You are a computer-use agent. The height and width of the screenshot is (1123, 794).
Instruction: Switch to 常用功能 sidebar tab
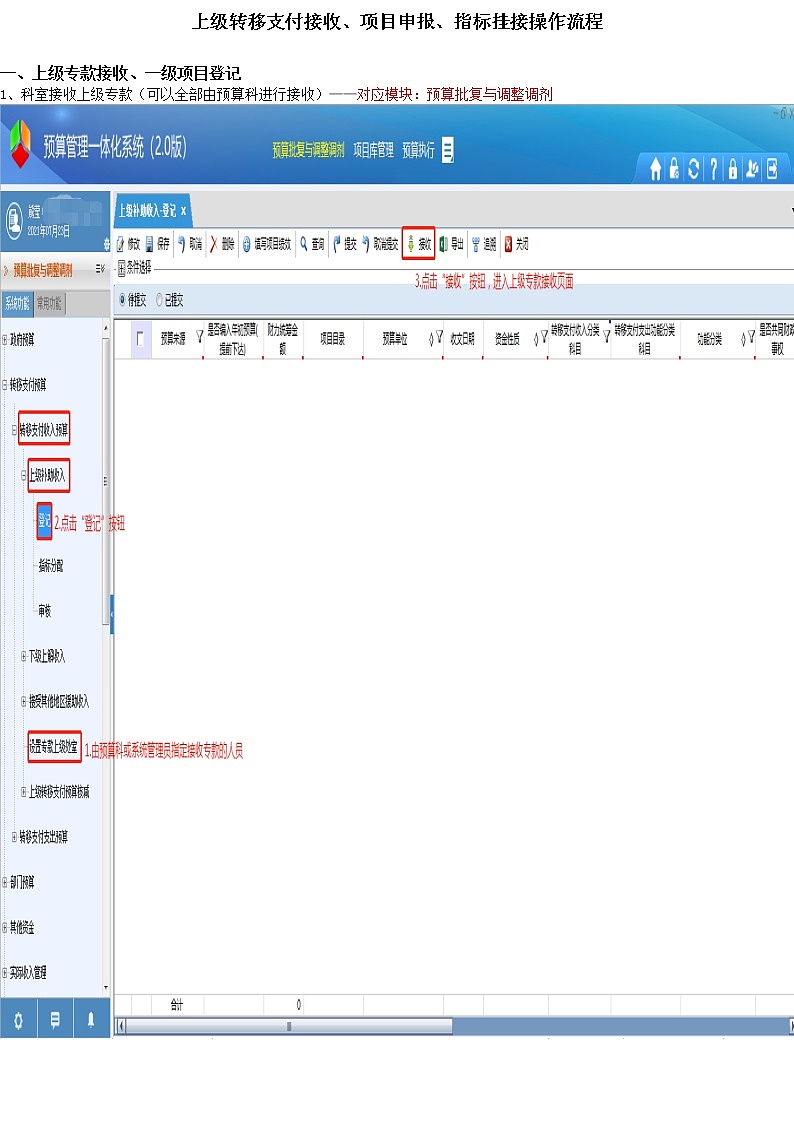49,303
